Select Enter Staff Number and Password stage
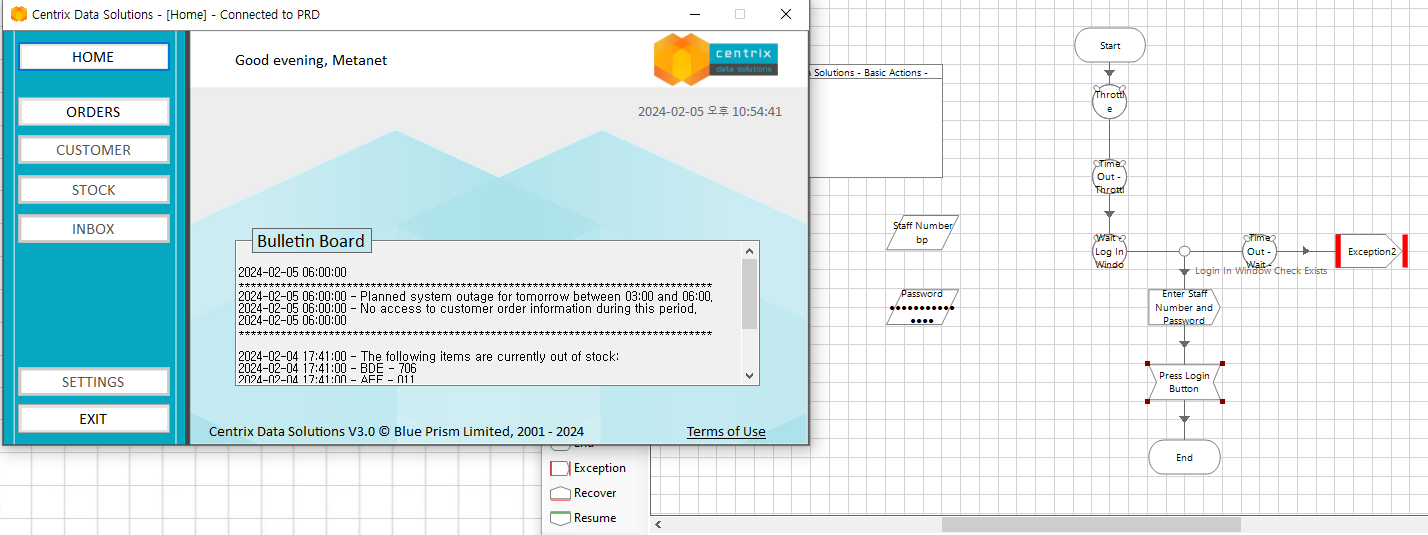 [1184, 308]
